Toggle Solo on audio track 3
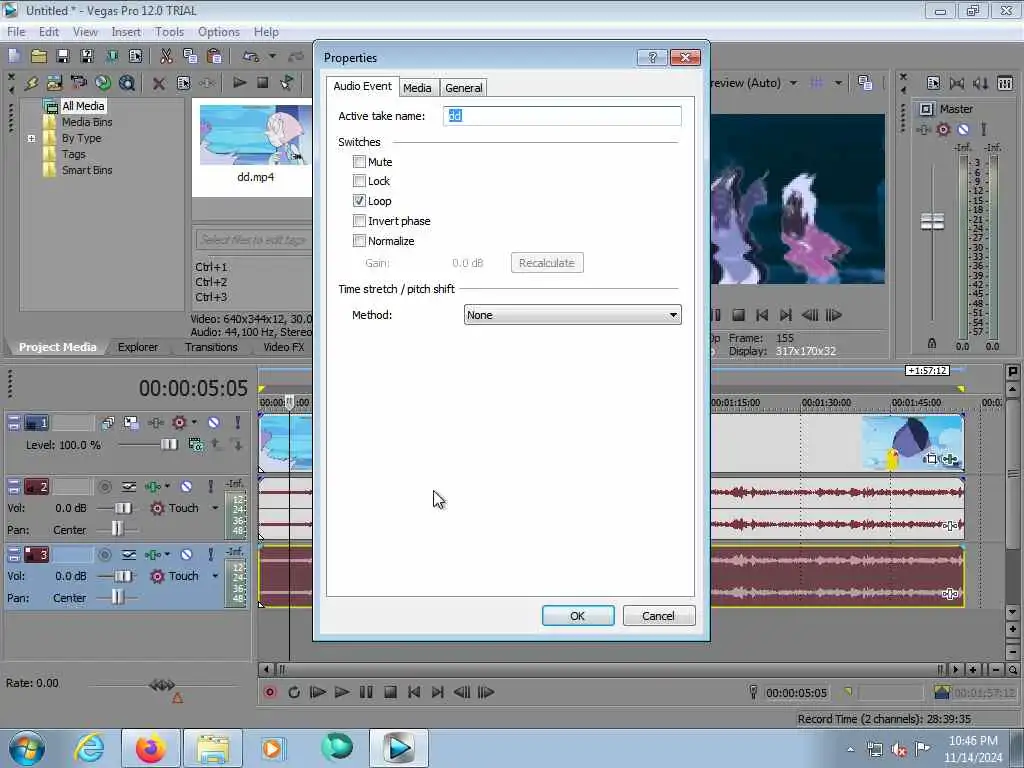Viewport: 1024px width, 768px height. tap(210, 554)
